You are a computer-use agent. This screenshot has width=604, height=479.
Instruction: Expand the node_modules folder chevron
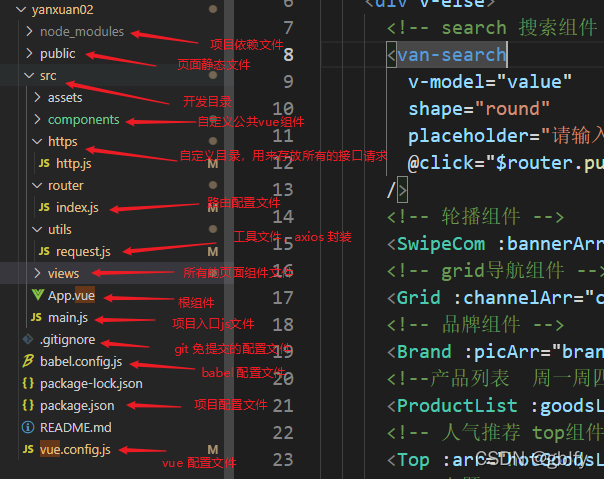pos(29,31)
